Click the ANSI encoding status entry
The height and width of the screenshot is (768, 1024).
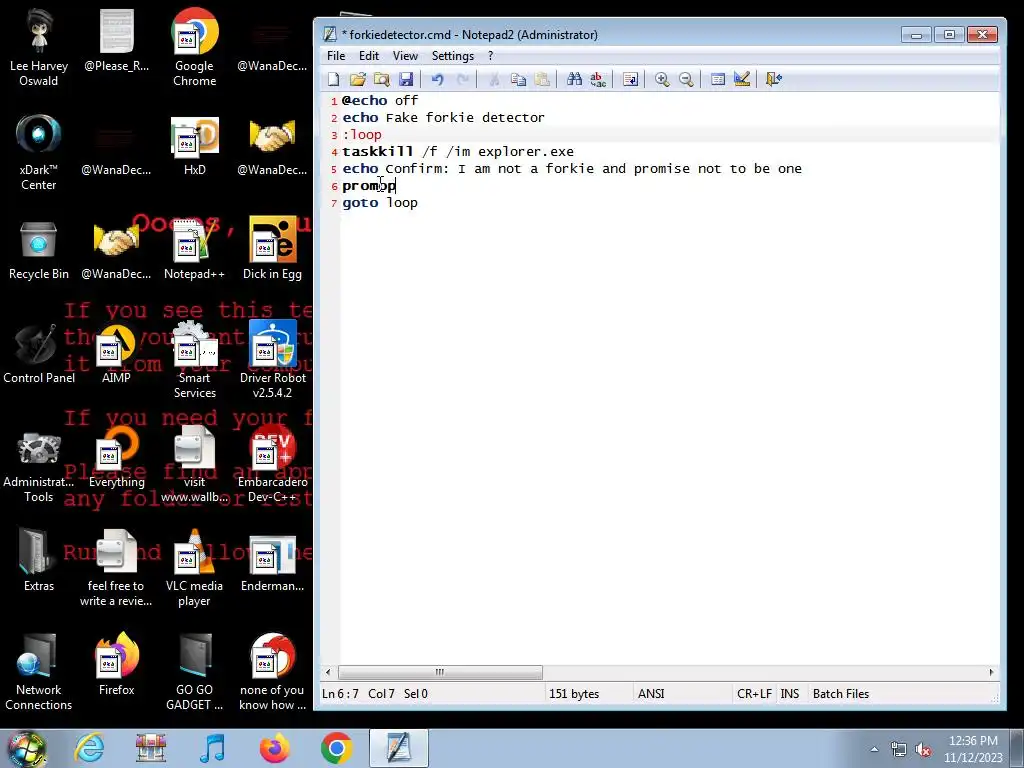(651, 694)
